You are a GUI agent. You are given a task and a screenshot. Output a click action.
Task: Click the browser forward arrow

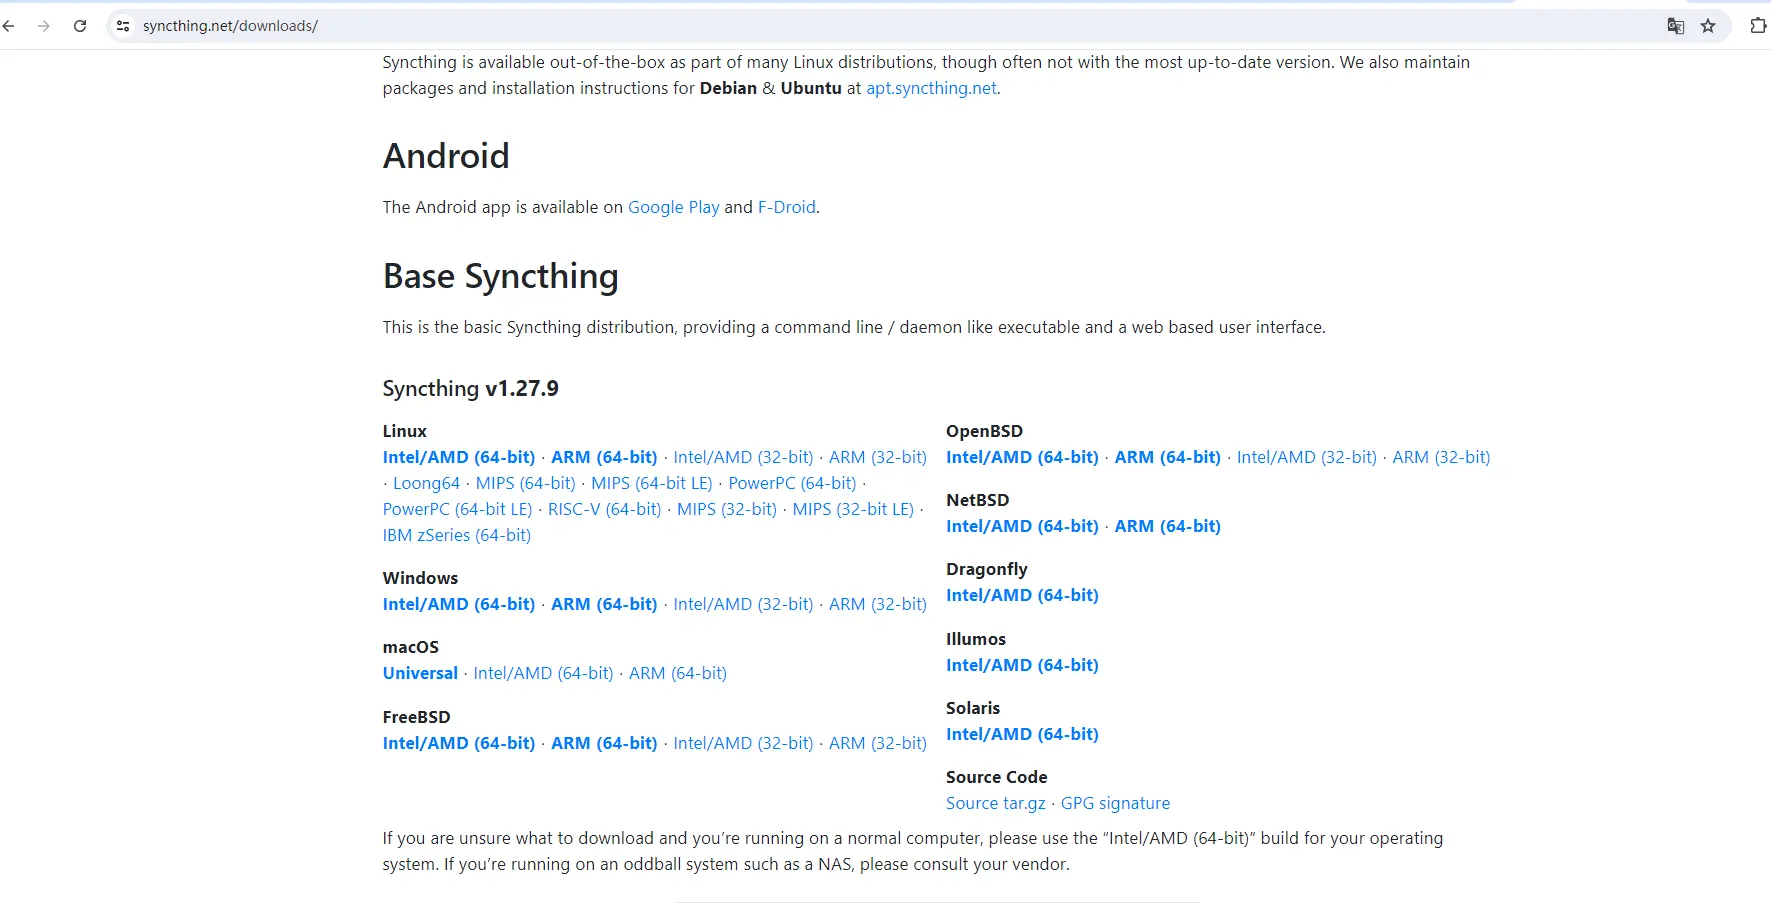tap(44, 26)
